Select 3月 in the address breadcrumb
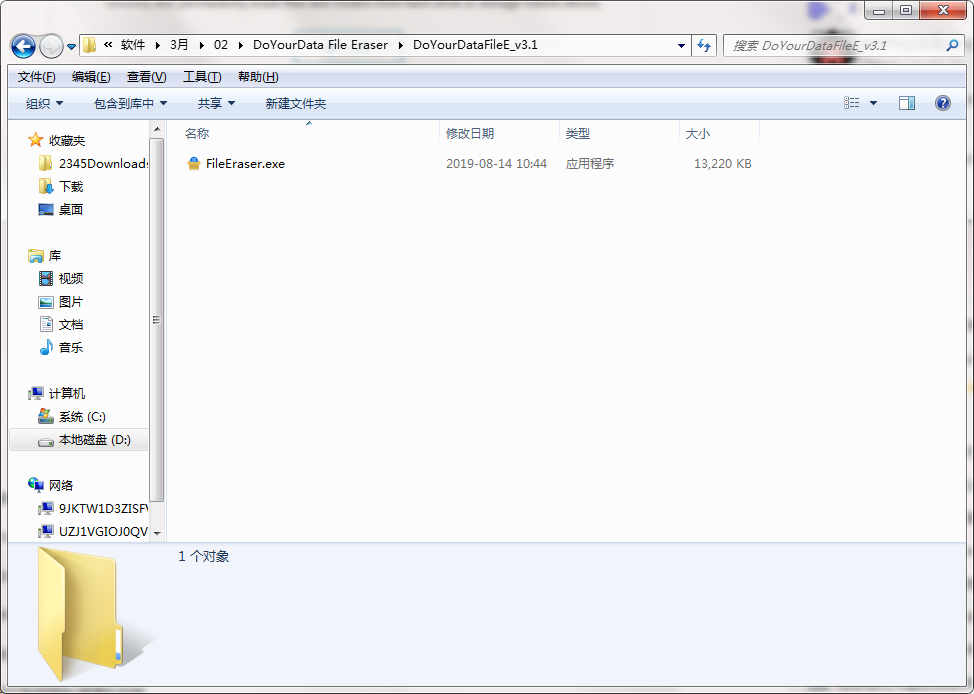974x694 pixels. tap(179, 45)
